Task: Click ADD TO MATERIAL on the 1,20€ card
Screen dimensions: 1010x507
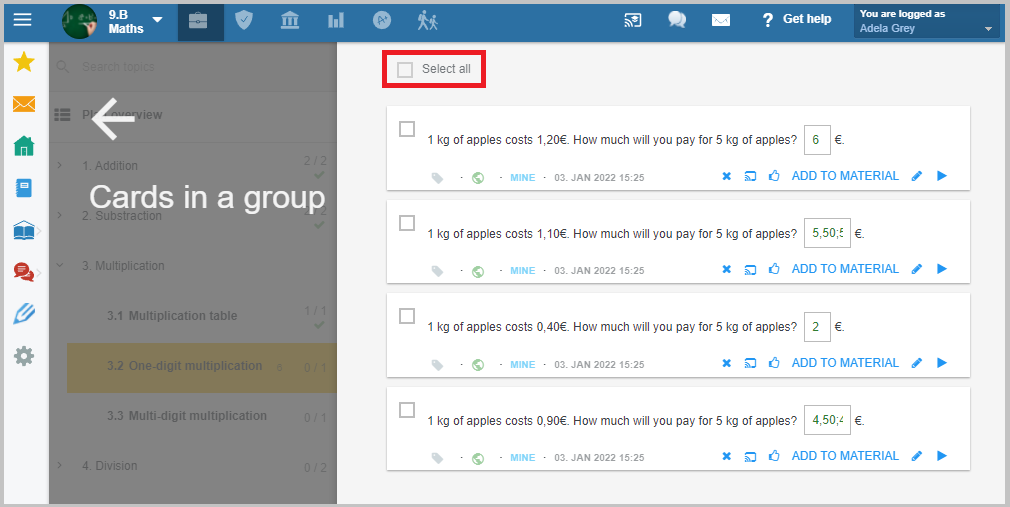Action: tap(845, 176)
